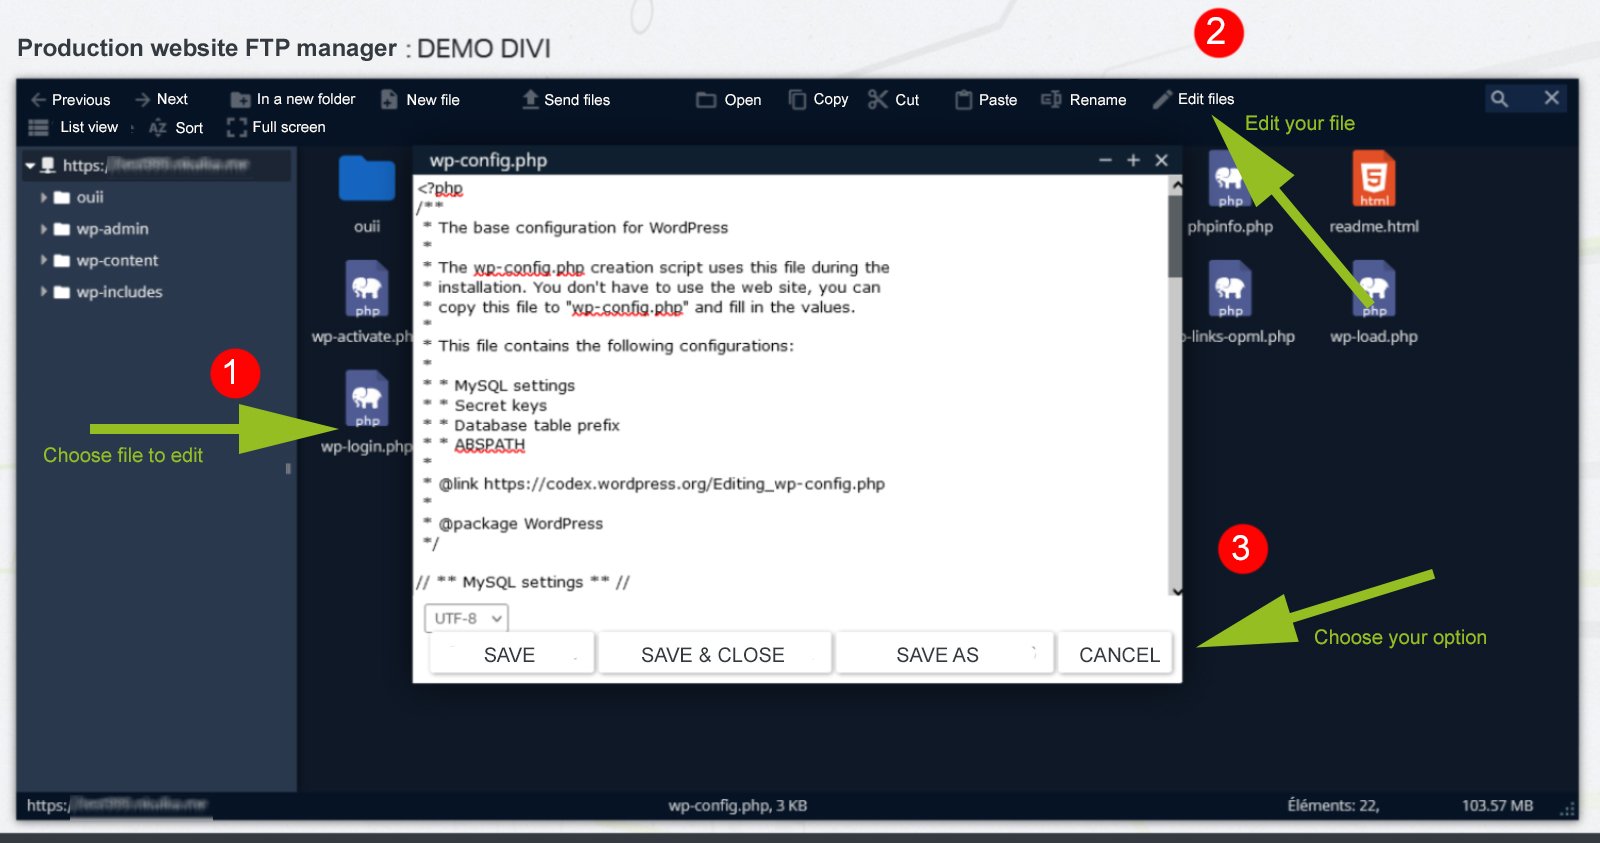Select the phpinfo.php file icon
The width and height of the screenshot is (1600, 843).
[1229, 180]
